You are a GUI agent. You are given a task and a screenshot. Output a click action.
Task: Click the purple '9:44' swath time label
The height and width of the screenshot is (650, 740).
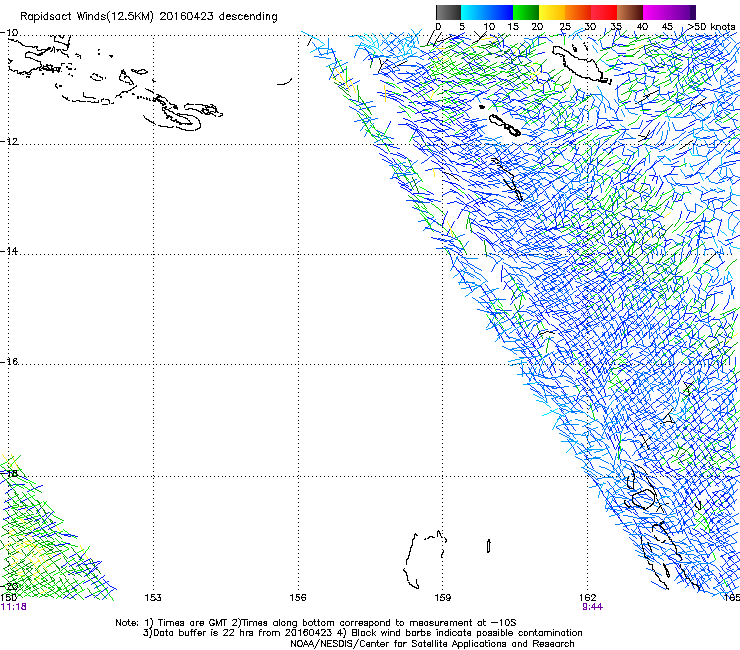click(x=592, y=607)
